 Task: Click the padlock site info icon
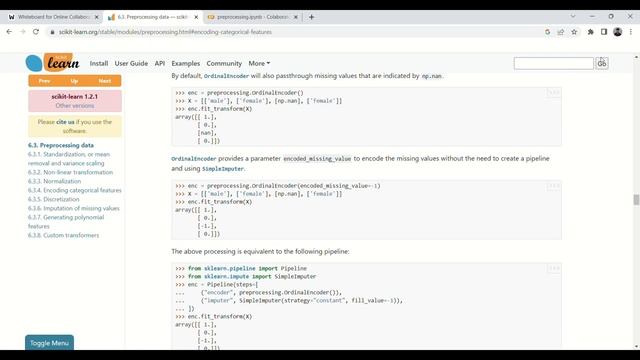(x=52, y=32)
